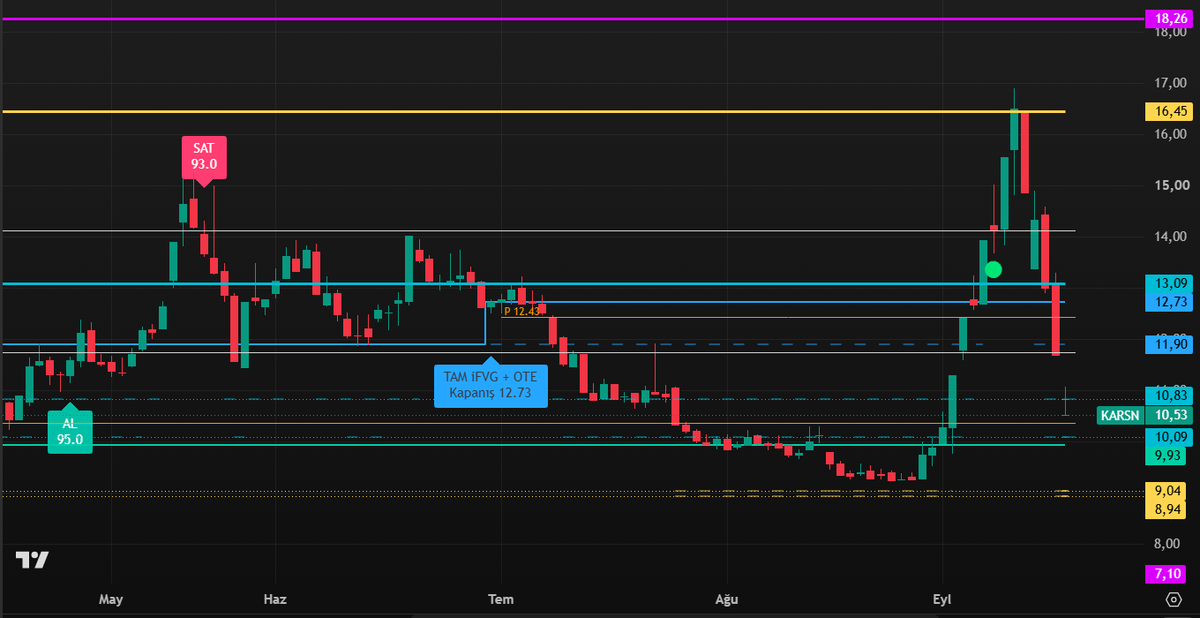Click the May label on time axis

click(x=110, y=599)
